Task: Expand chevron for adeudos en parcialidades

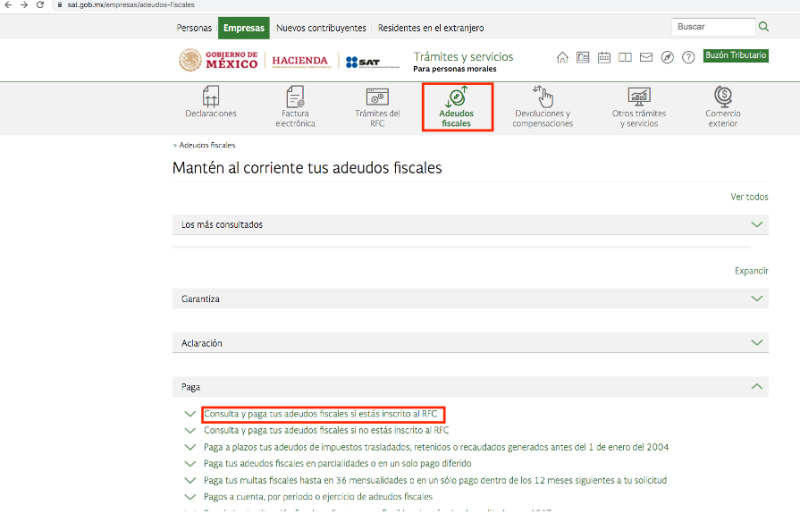Action: click(x=190, y=464)
